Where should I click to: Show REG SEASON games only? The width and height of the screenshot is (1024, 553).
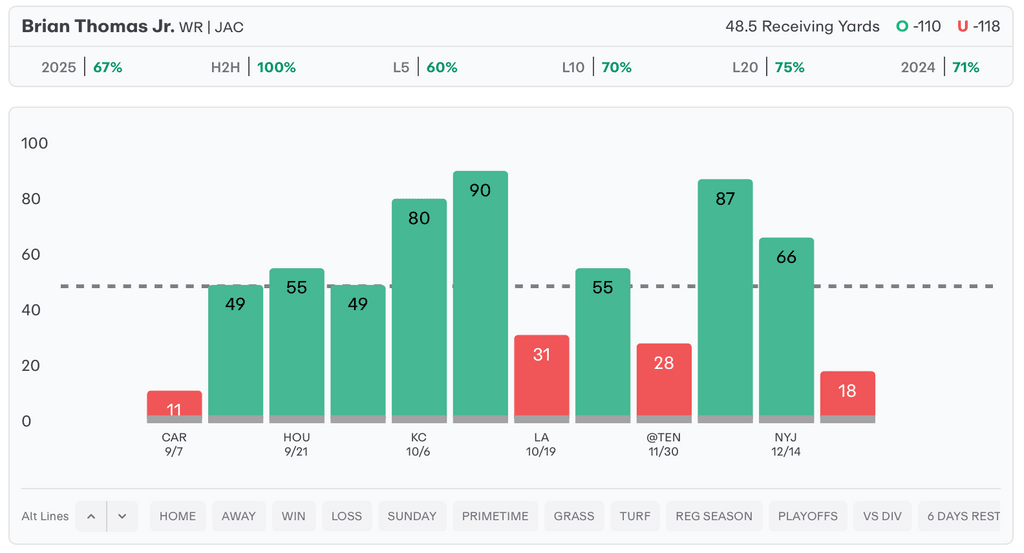pos(714,516)
